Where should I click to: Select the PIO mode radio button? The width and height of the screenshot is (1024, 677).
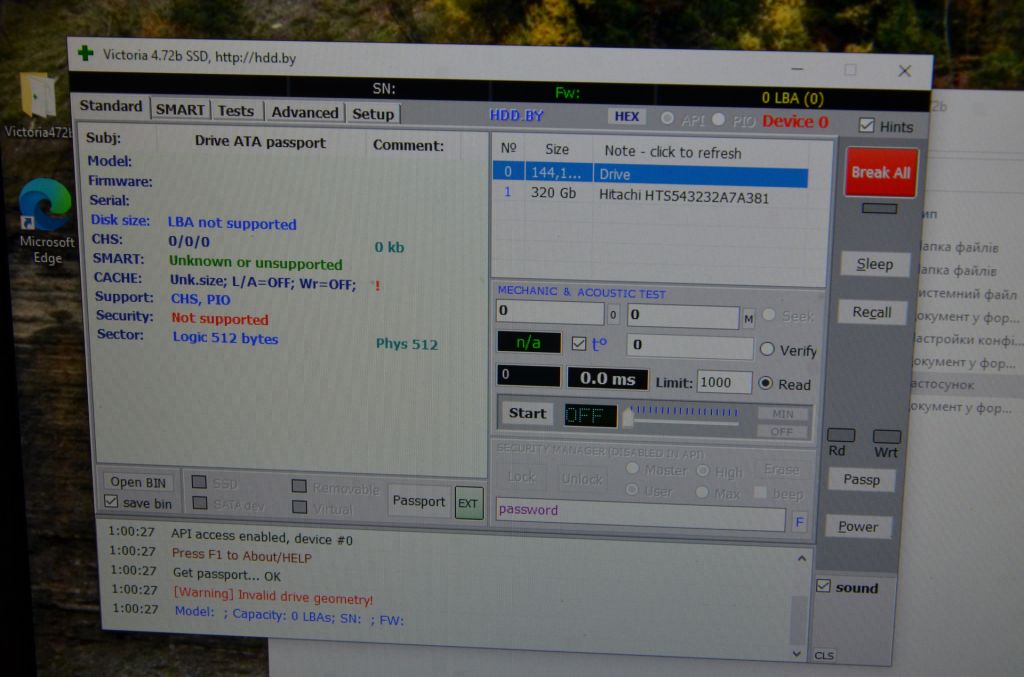(x=718, y=119)
